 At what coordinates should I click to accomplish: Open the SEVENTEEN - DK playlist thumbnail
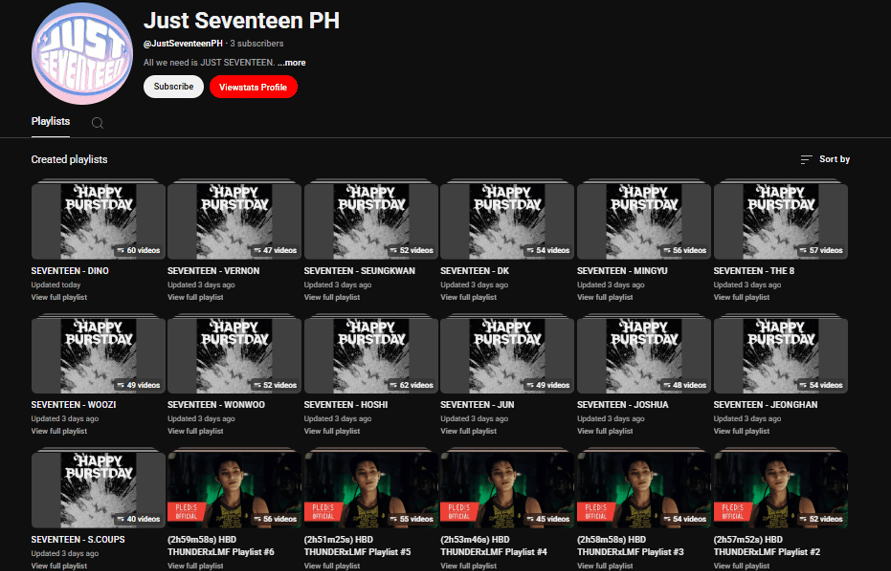pyautogui.click(x=507, y=221)
